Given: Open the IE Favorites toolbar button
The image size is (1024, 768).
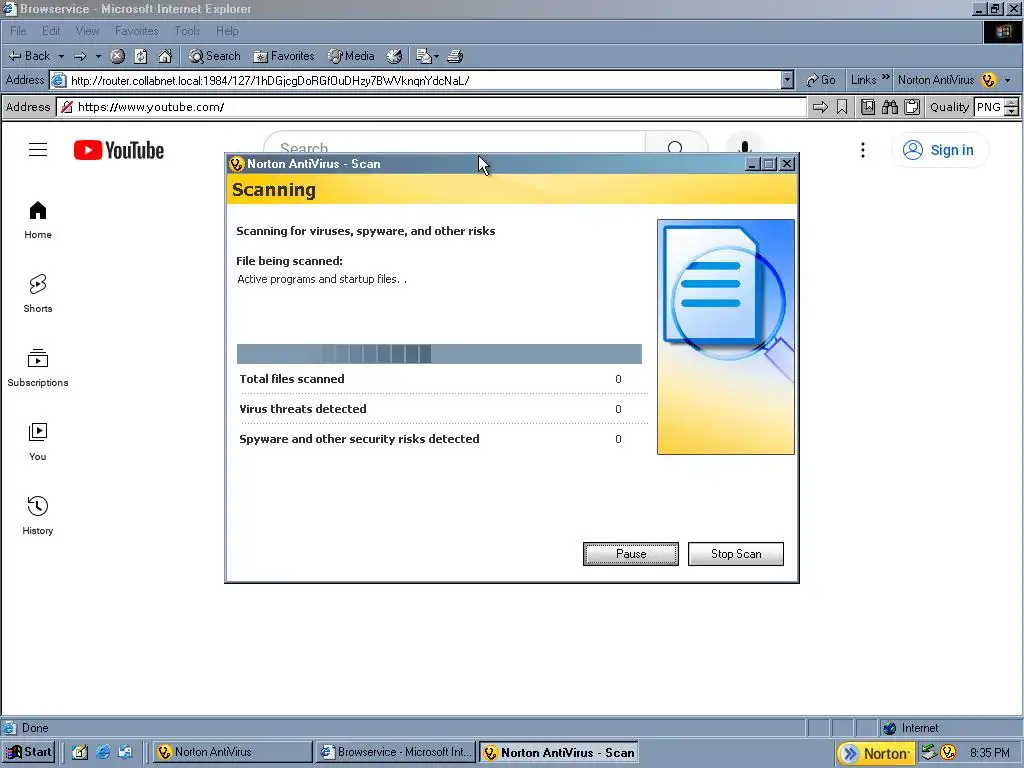Looking at the screenshot, I should pyautogui.click(x=284, y=56).
